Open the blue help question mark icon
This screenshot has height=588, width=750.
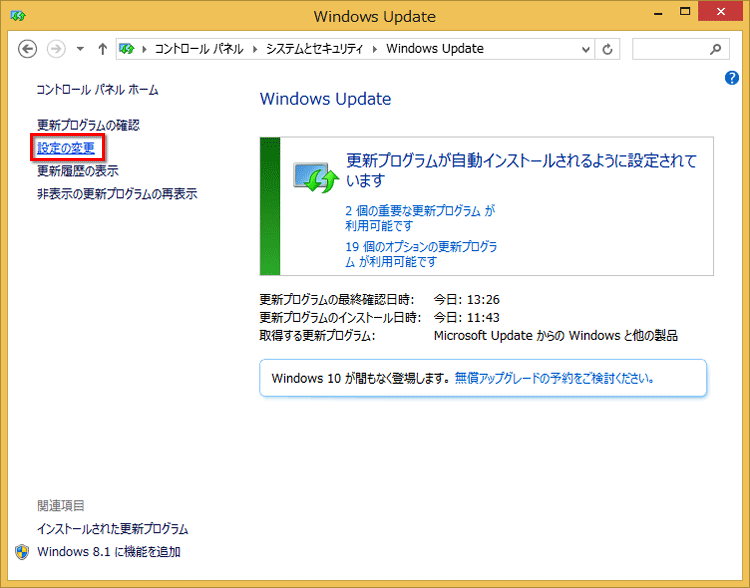(x=731, y=78)
